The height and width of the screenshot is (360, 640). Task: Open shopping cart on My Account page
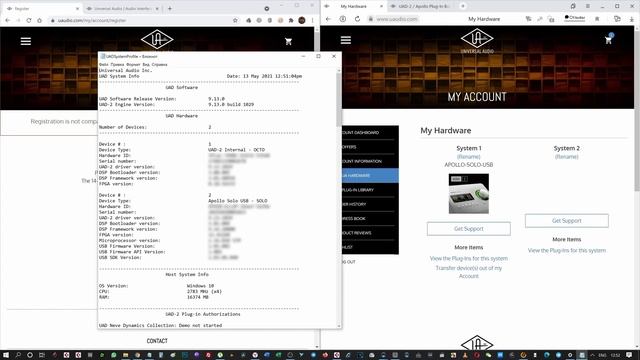click(x=608, y=40)
